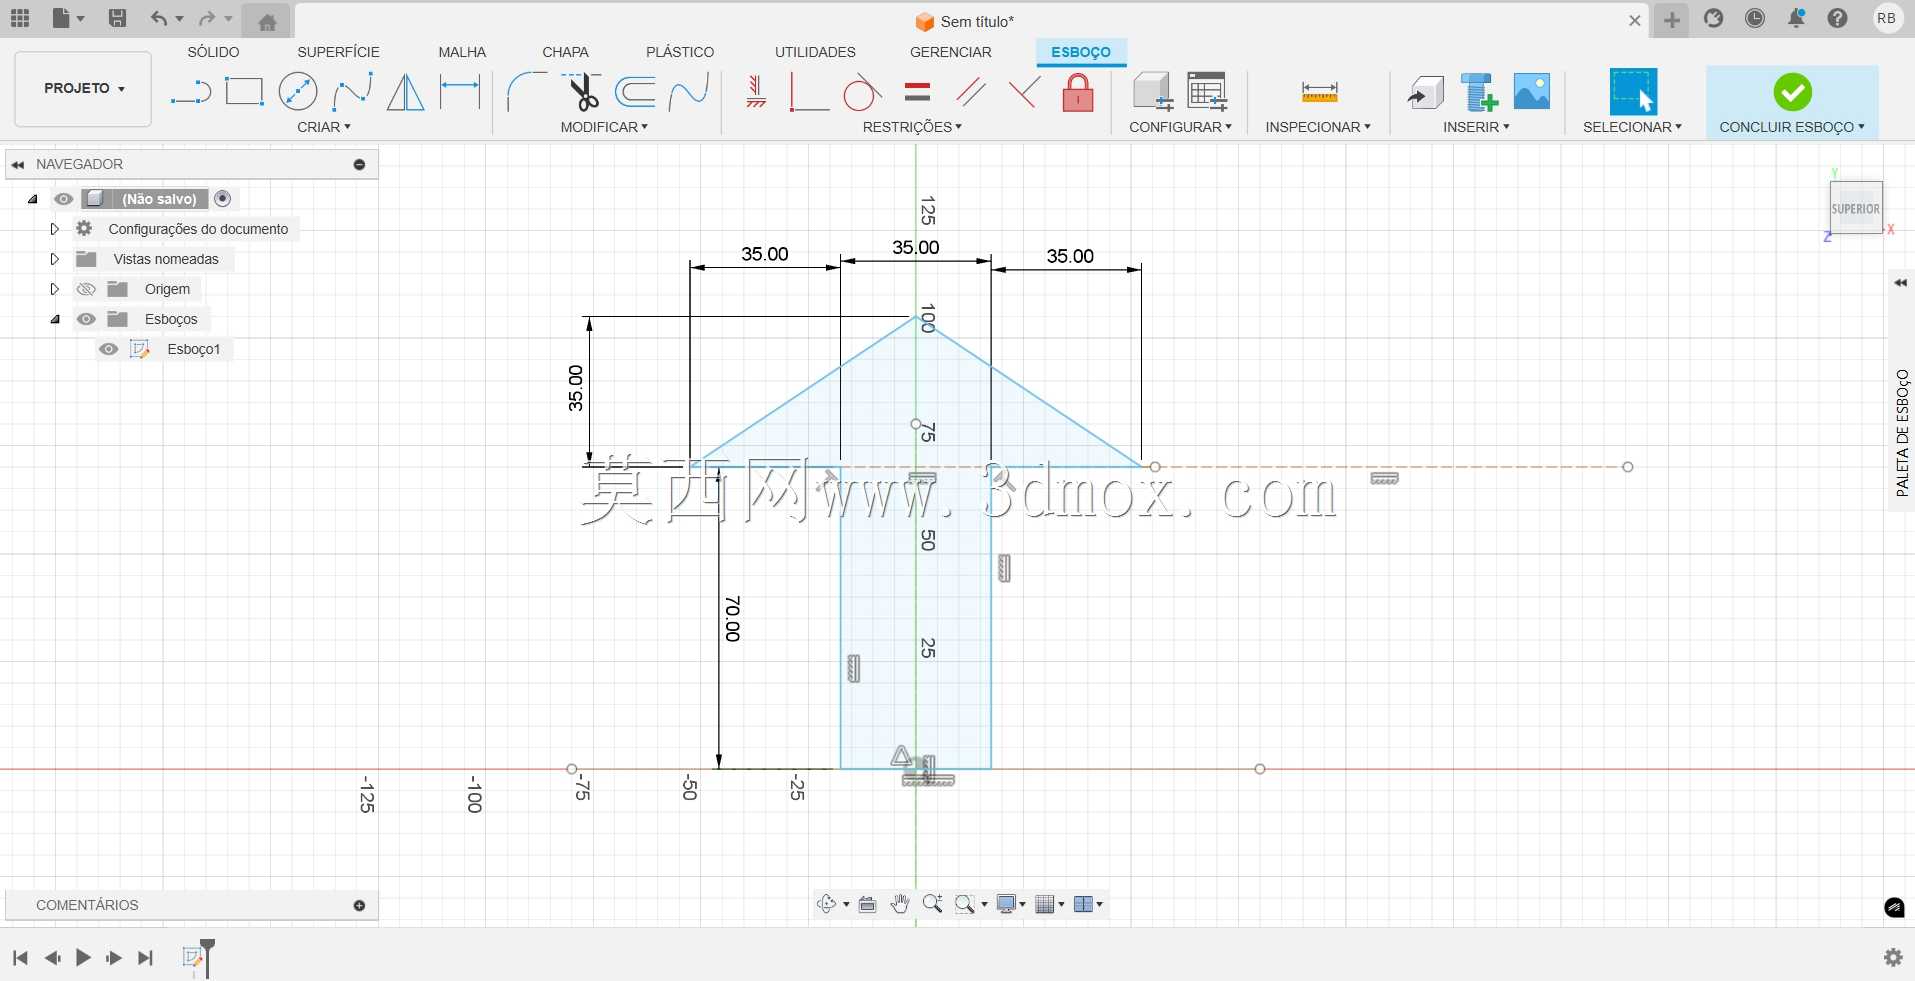Select the two-point Rectangle tool
Viewport: 1915px width, 981px height.
click(244, 92)
